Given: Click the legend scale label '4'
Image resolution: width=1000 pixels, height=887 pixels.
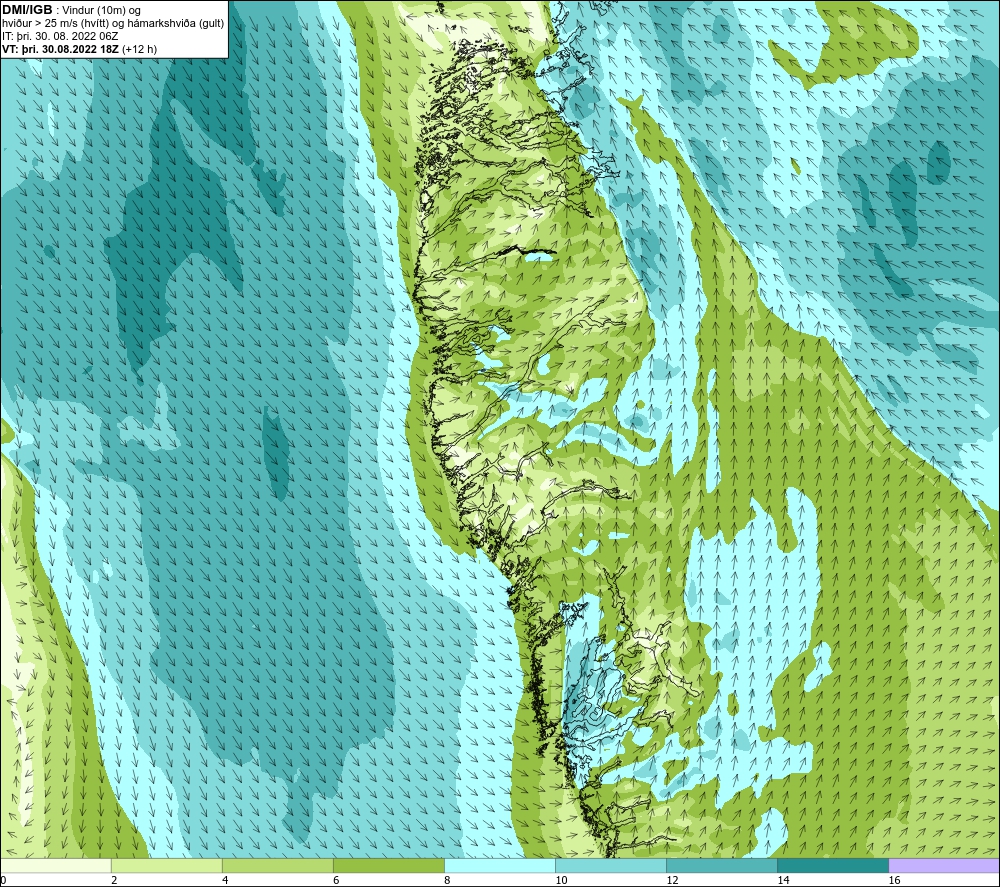Looking at the screenshot, I should pyautogui.click(x=224, y=880).
